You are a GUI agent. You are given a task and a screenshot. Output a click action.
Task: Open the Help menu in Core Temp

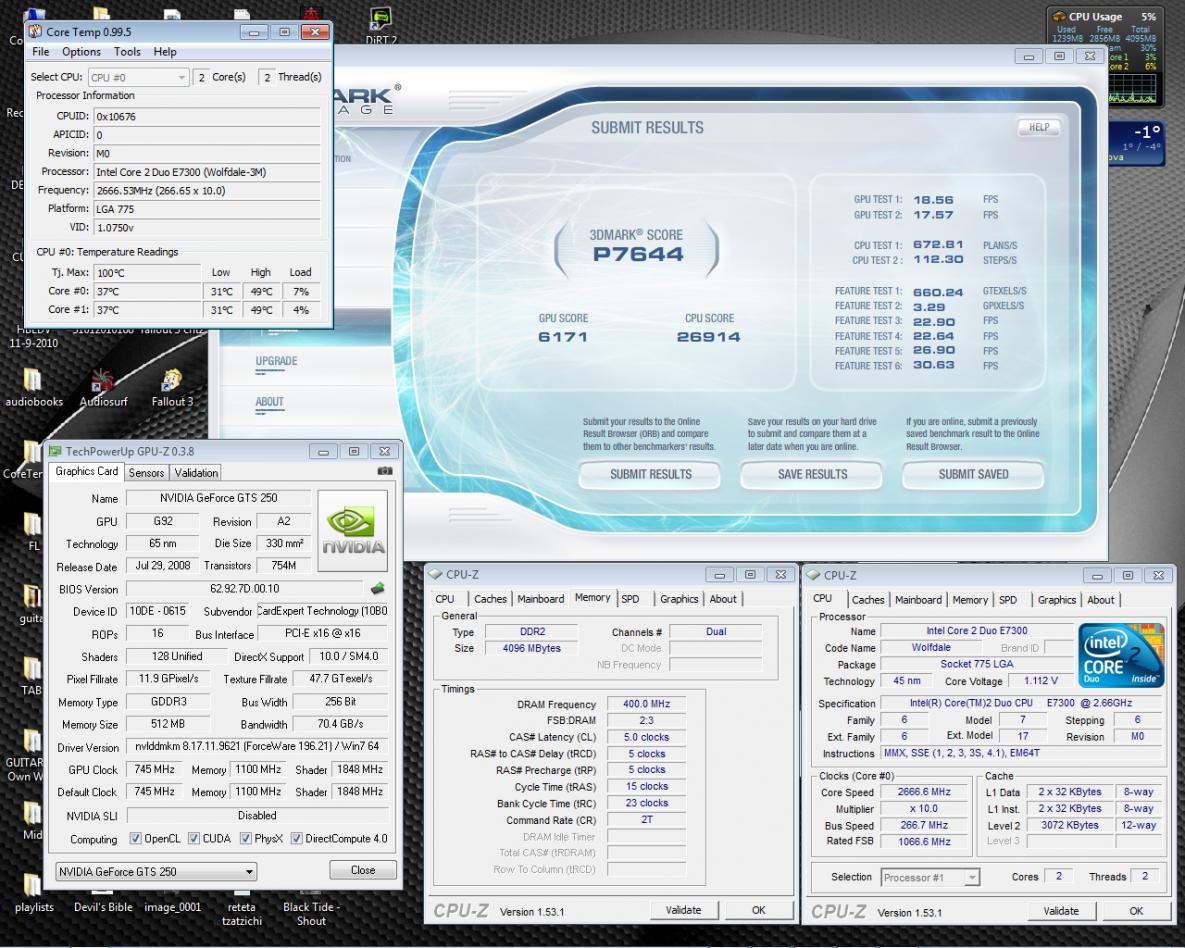(165, 51)
